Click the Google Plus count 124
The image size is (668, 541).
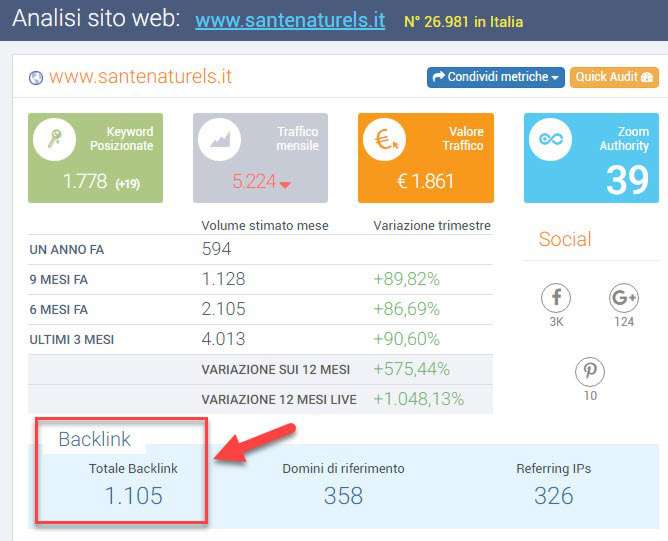(x=624, y=322)
